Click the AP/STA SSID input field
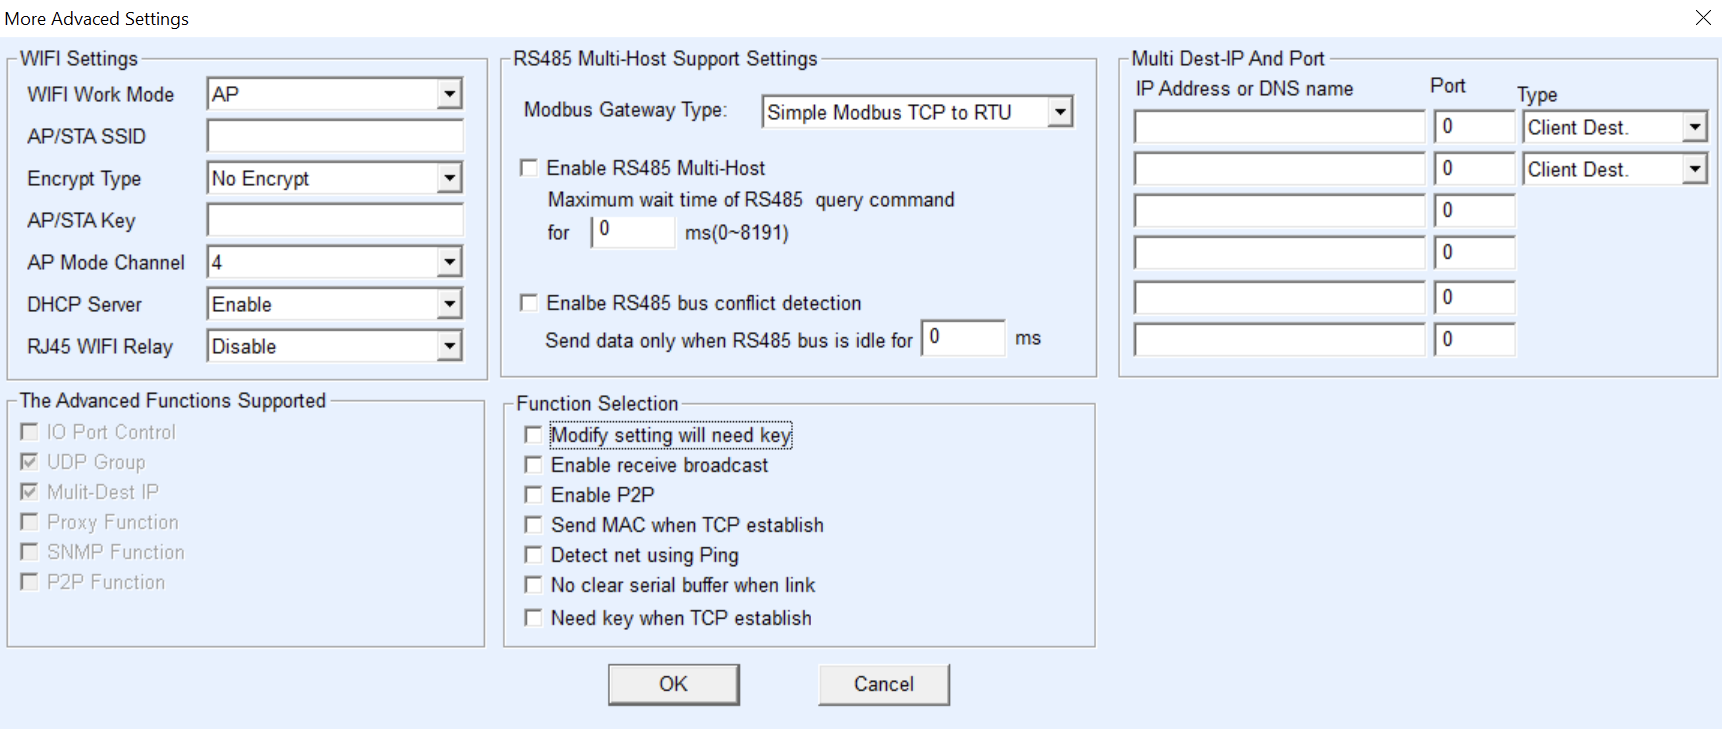Screen dimensions: 1722x729 335,136
